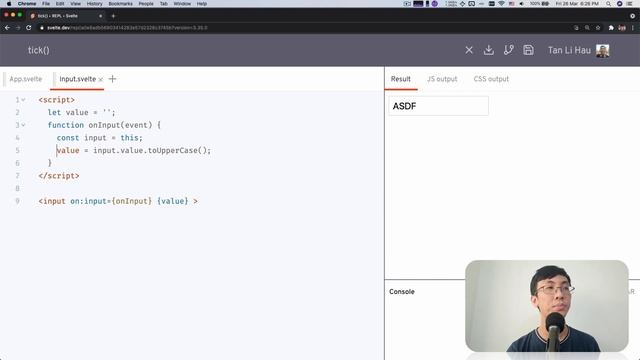Image resolution: width=640 pixels, height=360 pixels.
Task: Click the 'let value' code line
Action: 82,113
